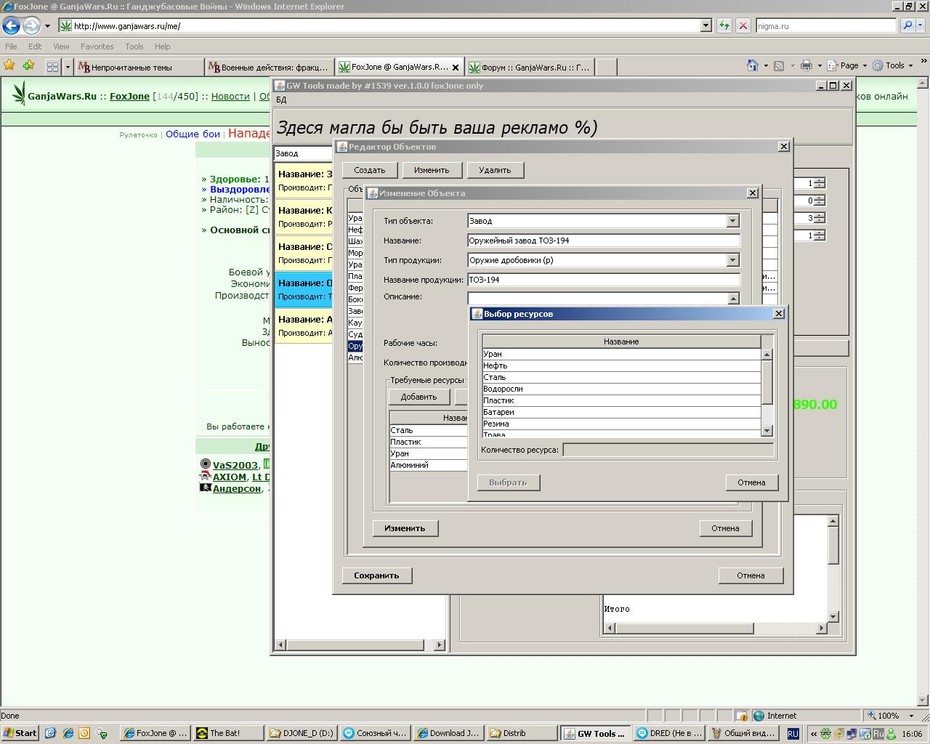This screenshot has height=744, width=930.
Task: Select Батареи in resource list
Action: (x=622, y=412)
